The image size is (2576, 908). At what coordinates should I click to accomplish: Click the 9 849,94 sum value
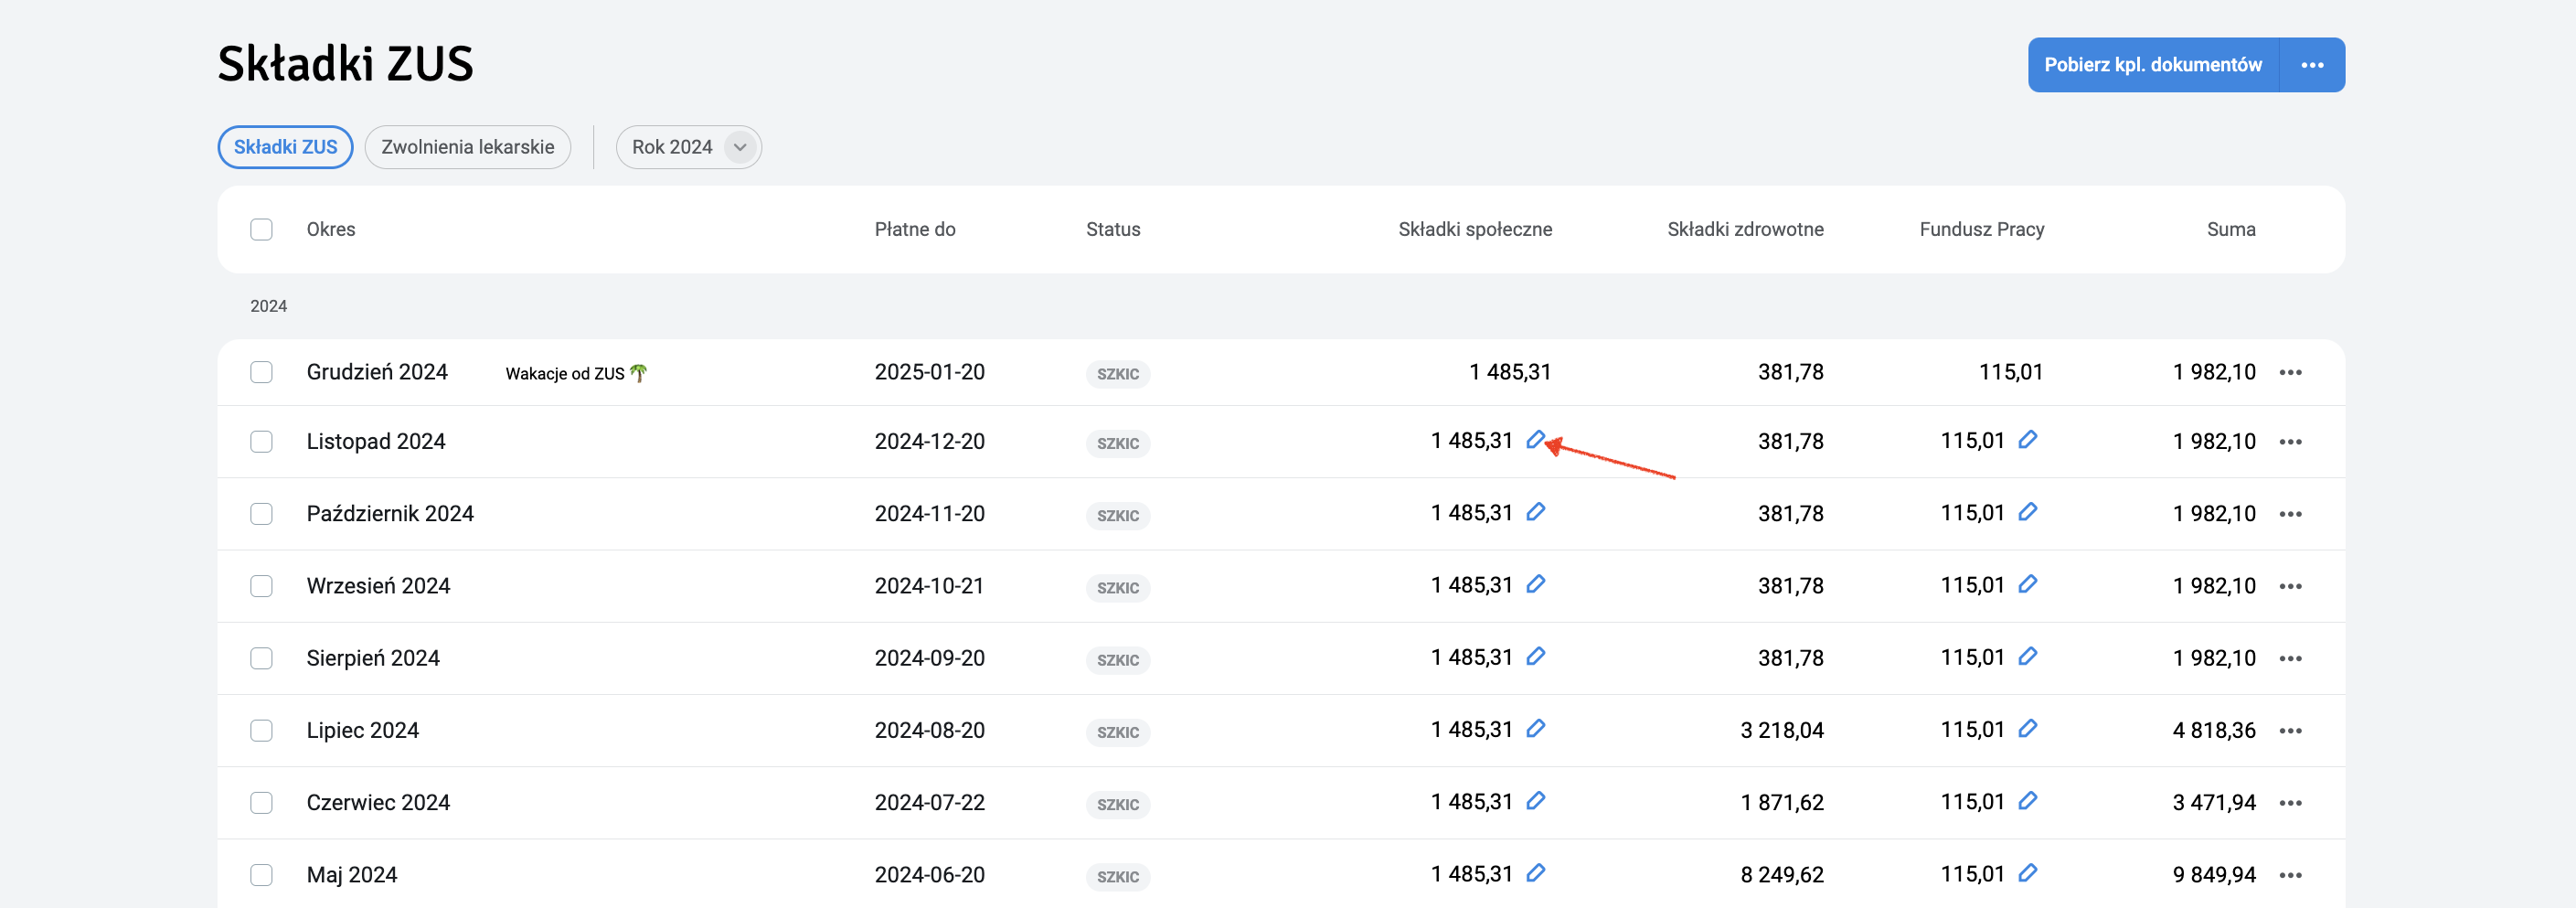[2214, 874]
